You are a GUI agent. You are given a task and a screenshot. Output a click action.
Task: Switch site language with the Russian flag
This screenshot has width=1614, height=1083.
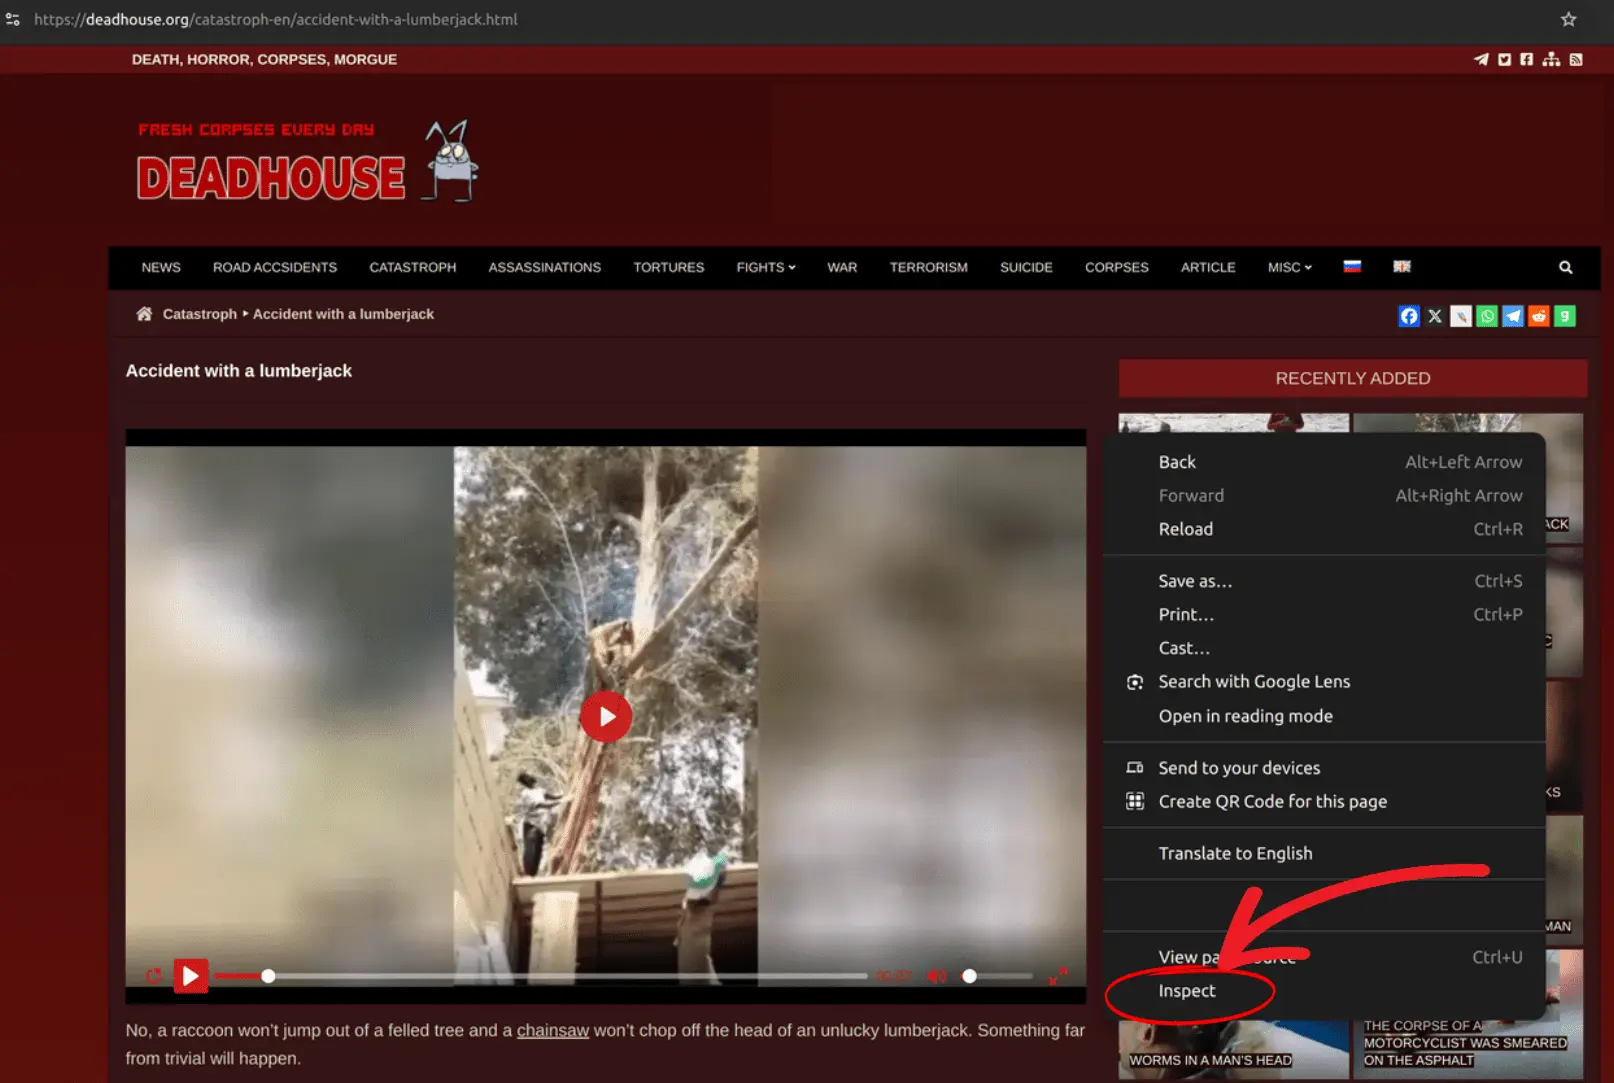1352,267
